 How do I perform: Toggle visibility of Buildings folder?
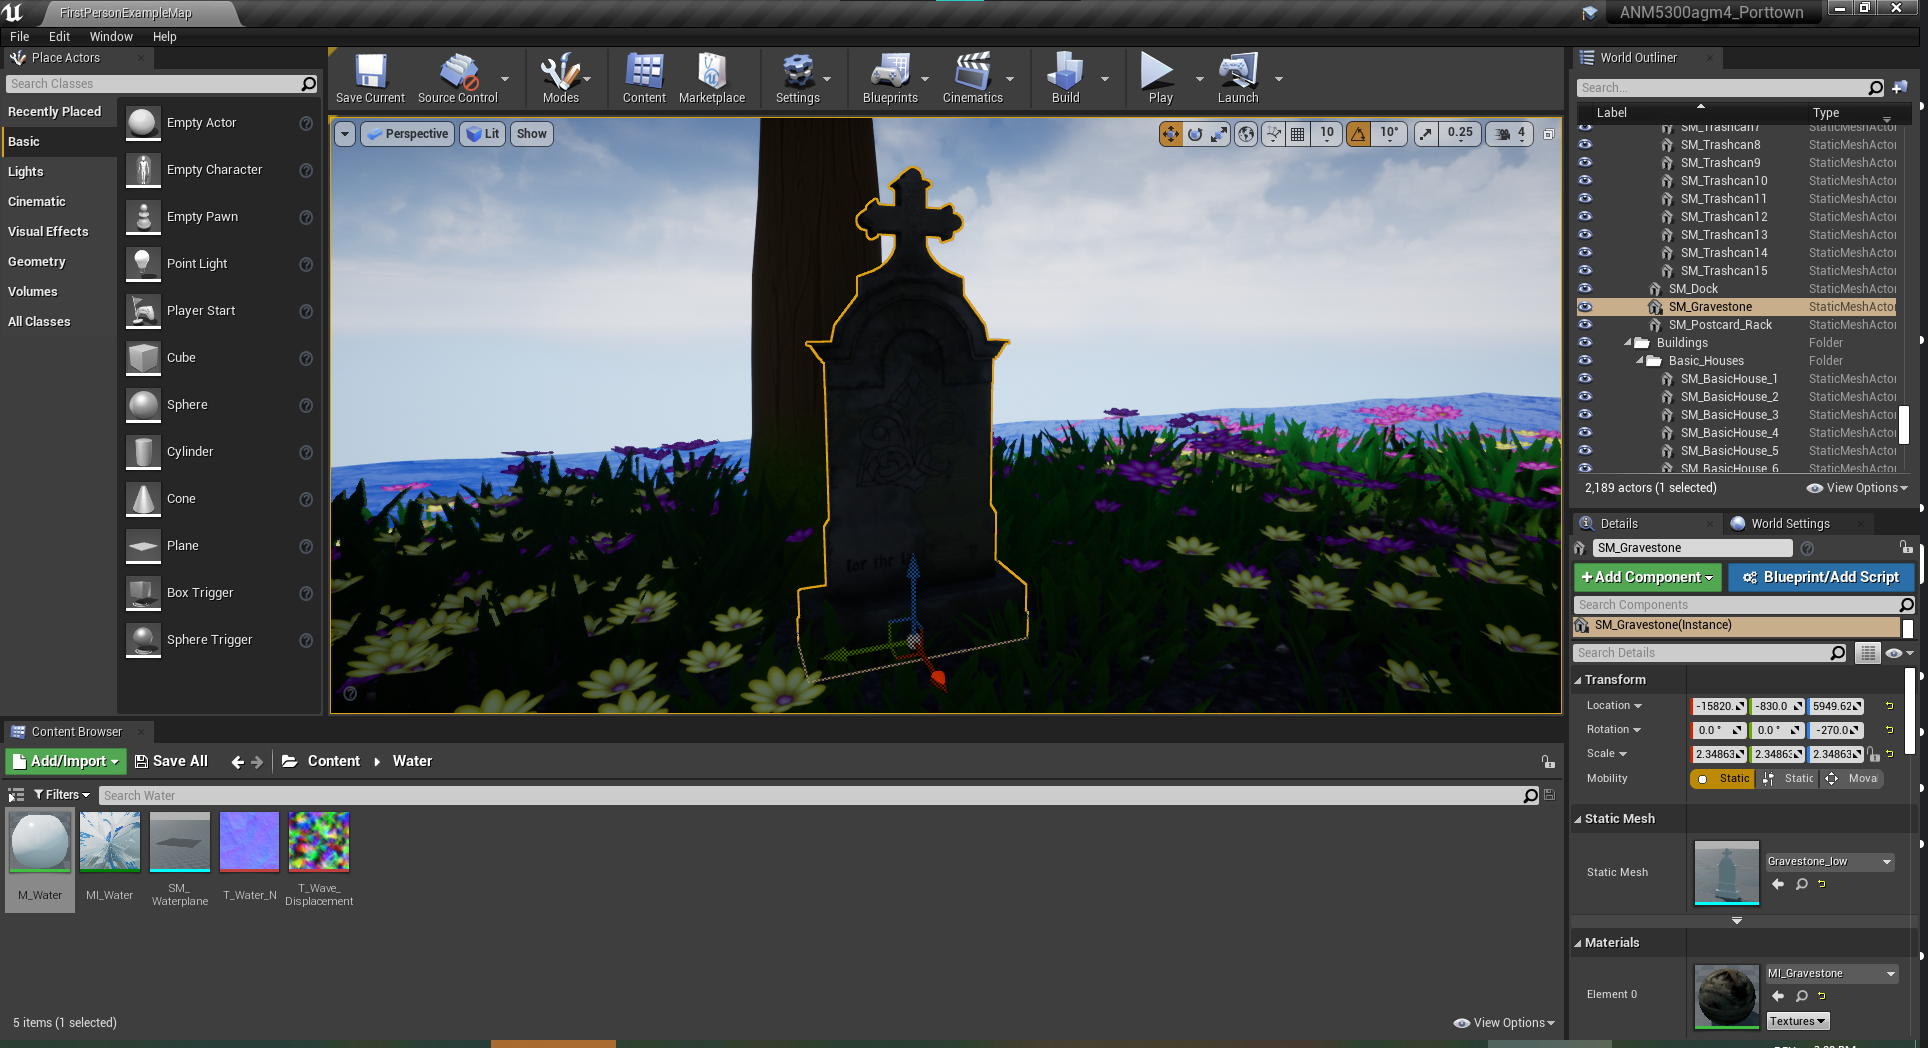(1585, 343)
